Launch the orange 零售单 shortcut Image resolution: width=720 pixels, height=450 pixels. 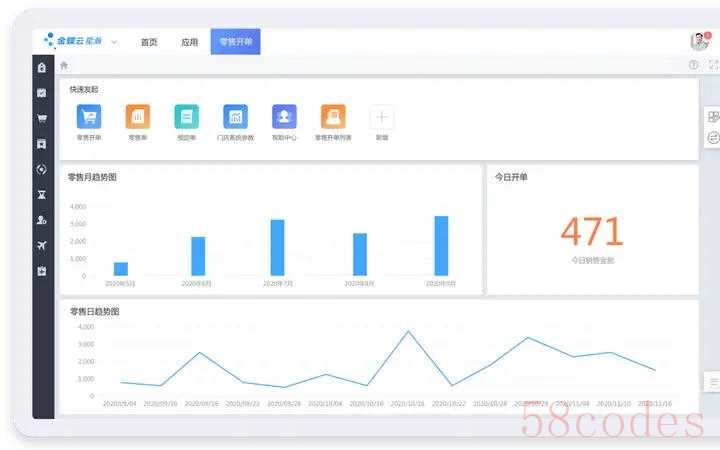(x=138, y=117)
